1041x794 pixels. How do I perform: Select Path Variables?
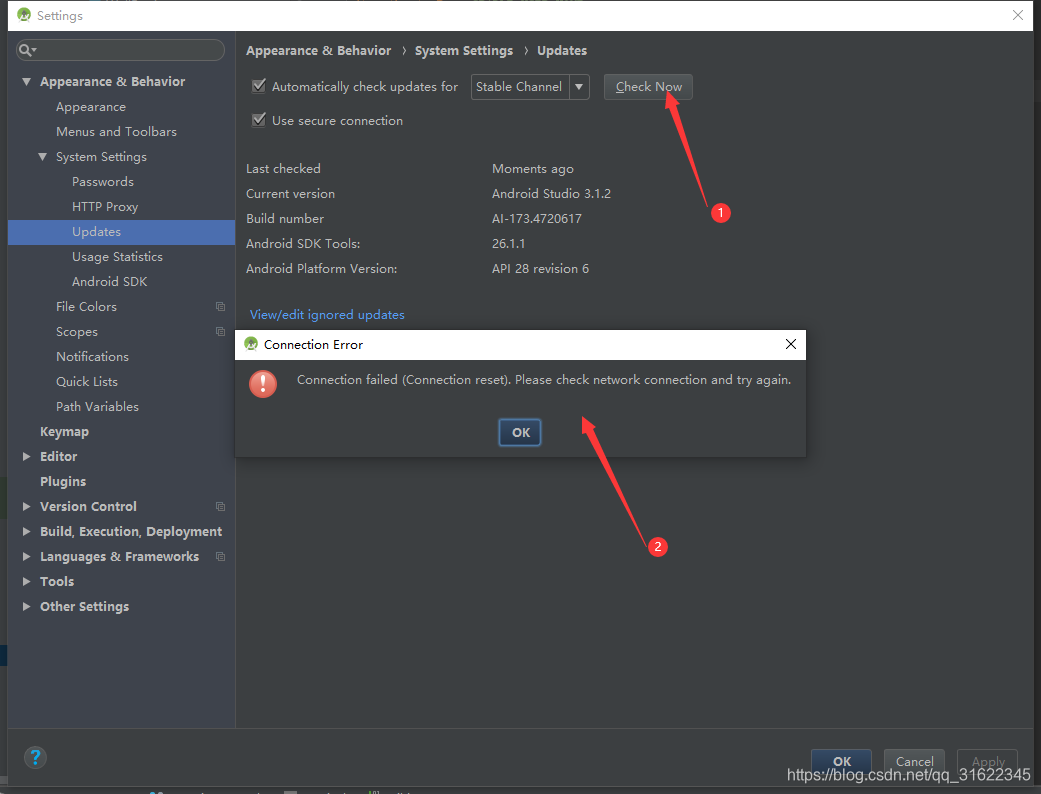click(98, 406)
